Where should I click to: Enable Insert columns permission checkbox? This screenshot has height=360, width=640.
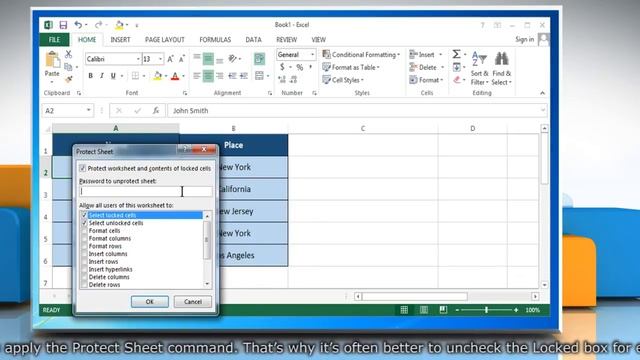(x=84, y=254)
